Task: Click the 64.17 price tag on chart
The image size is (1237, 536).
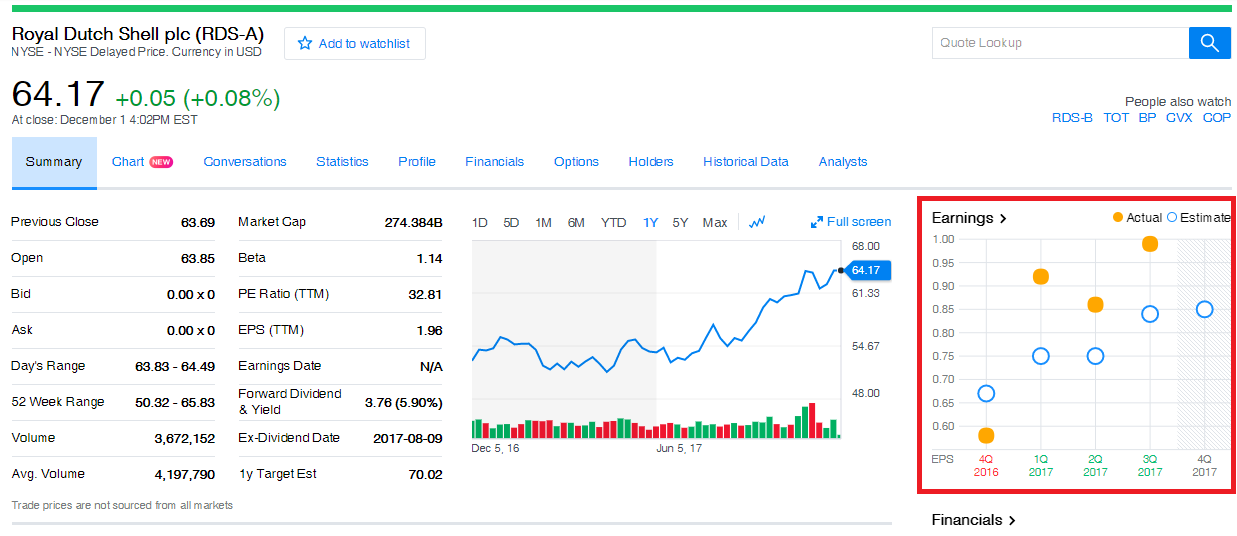Action: pyautogui.click(x=867, y=270)
